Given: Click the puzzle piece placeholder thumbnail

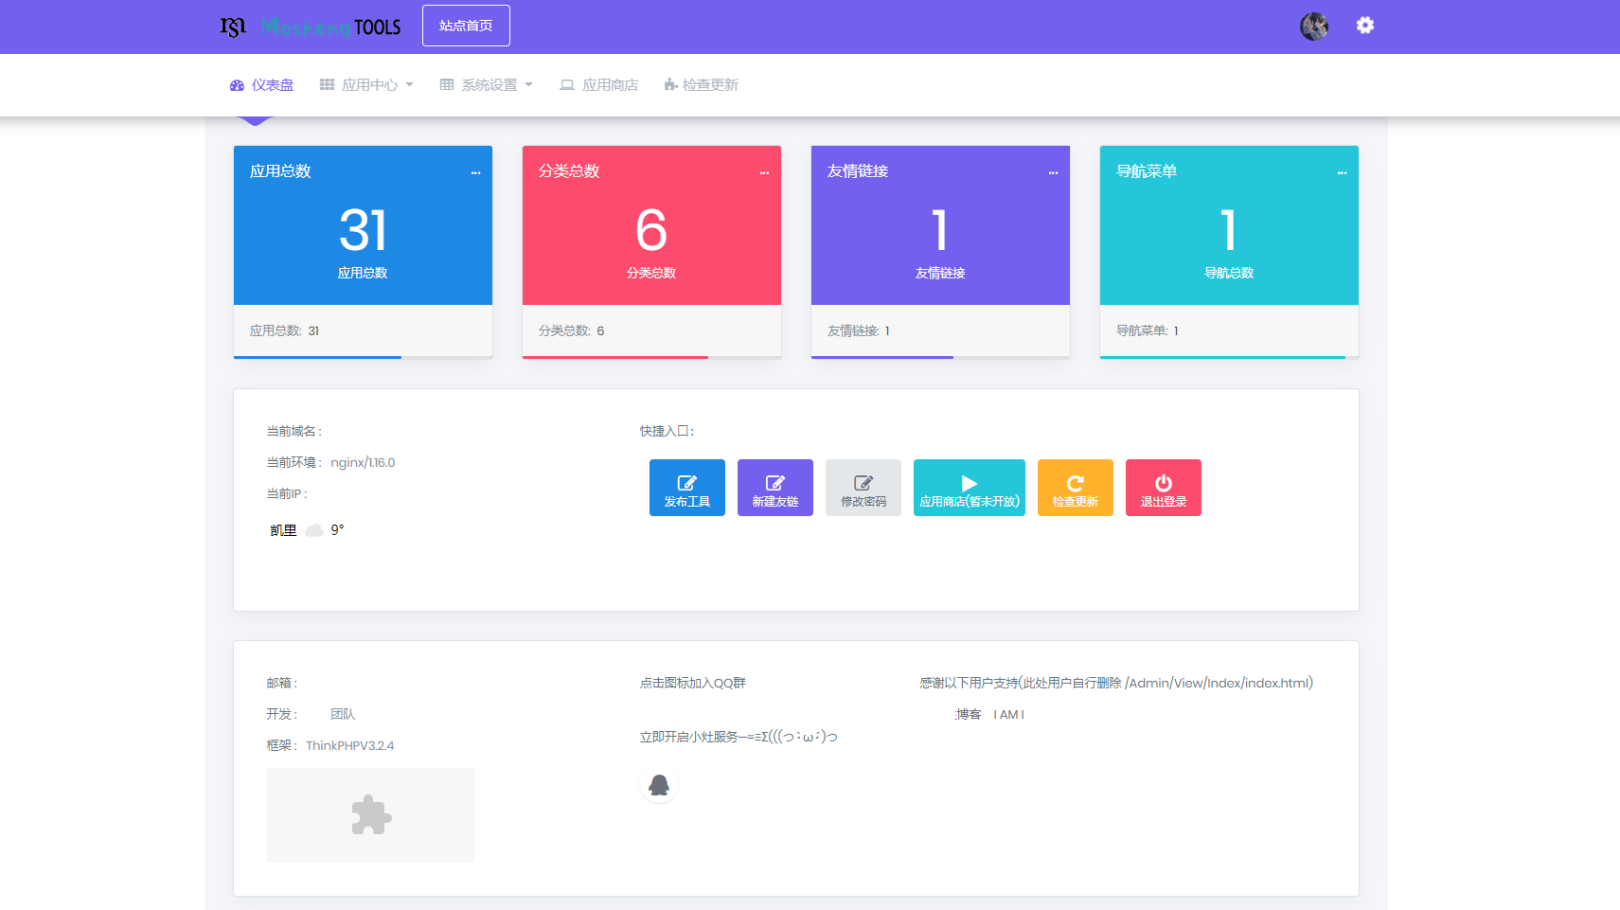Looking at the screenshot, I should [x=371, y=815].
